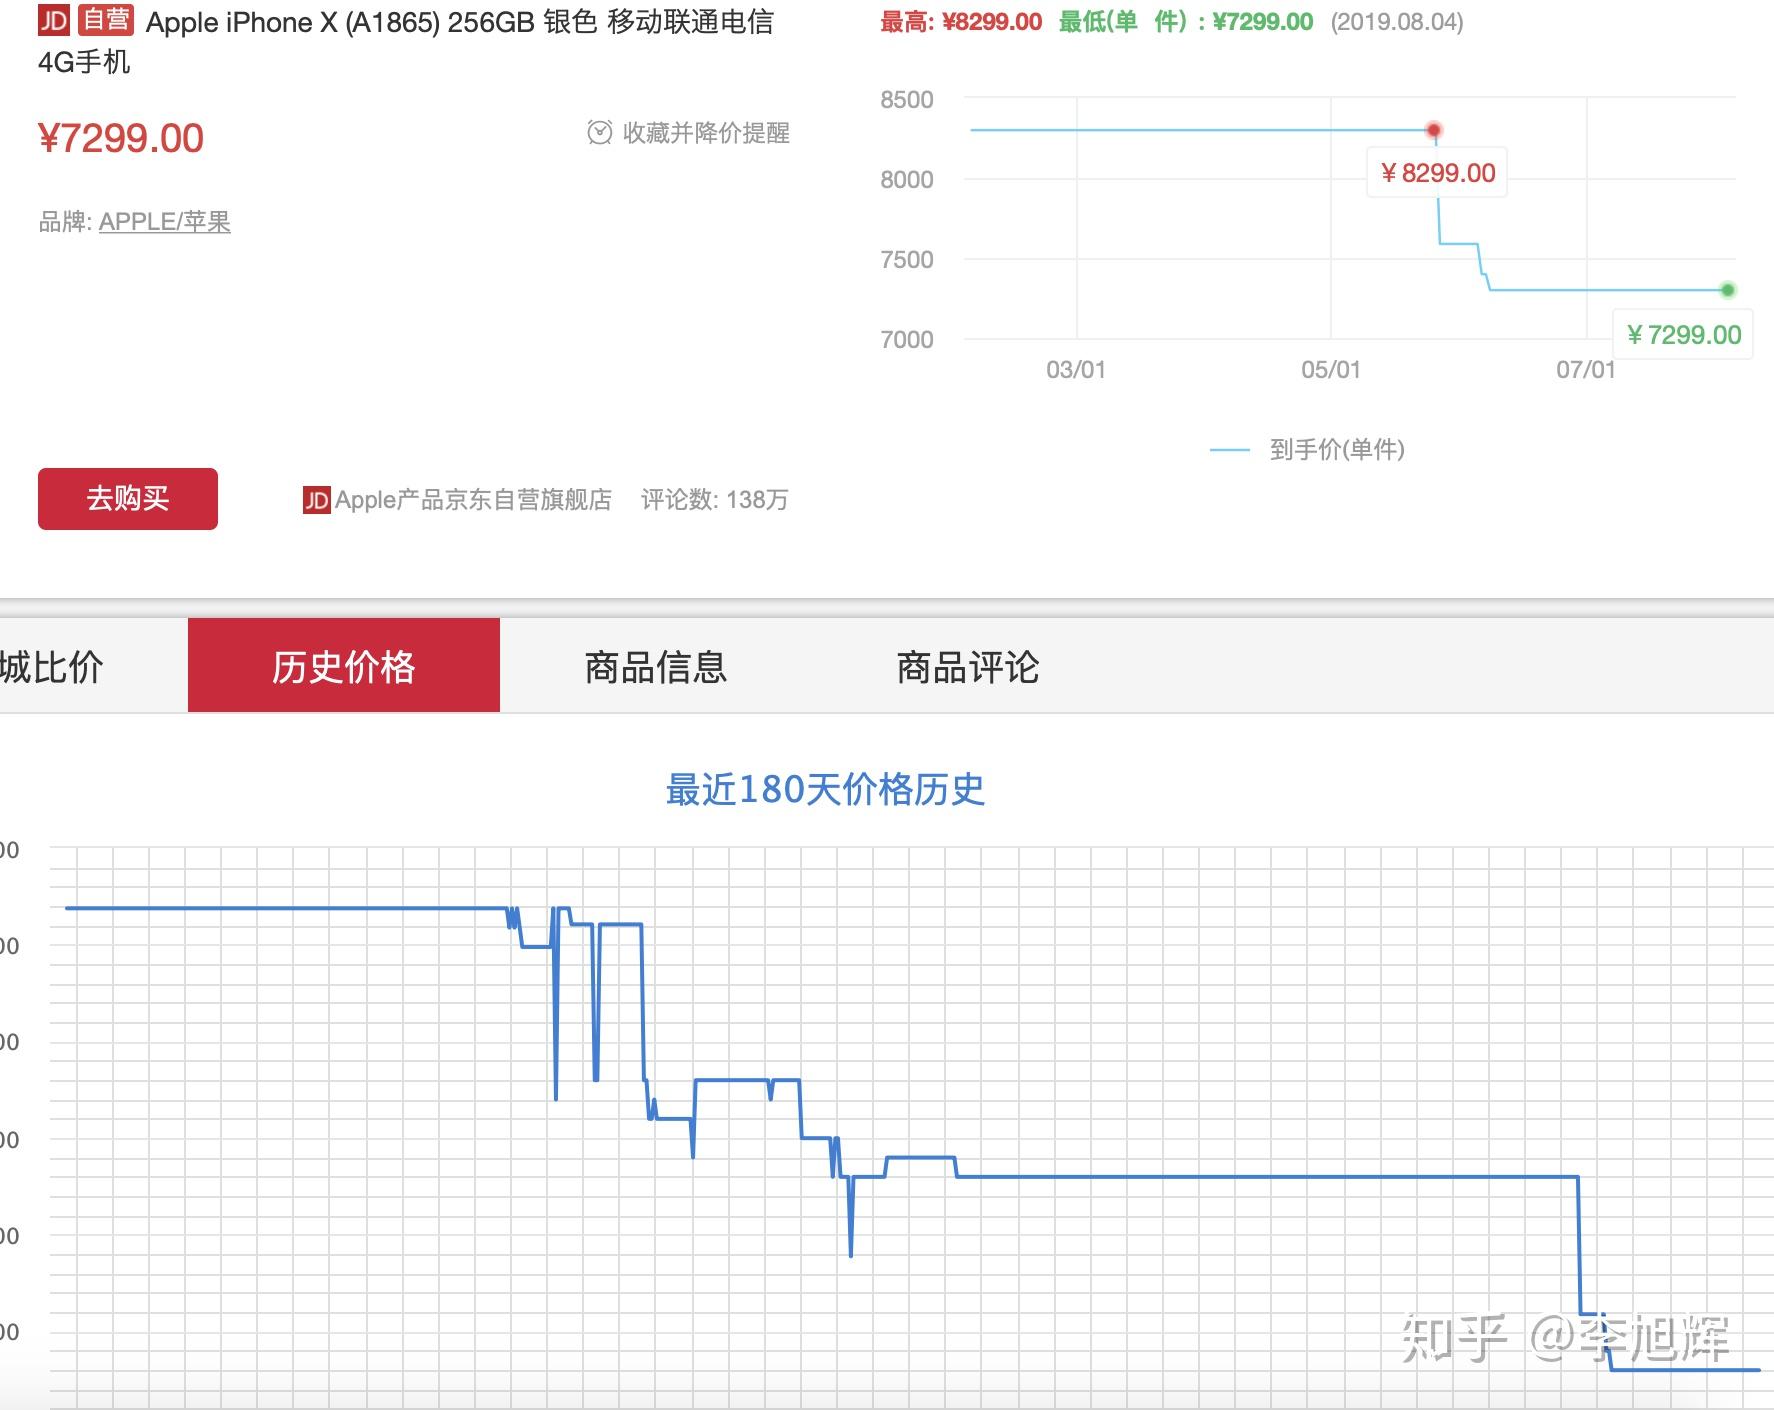Screen dimensions: 1774x1410
Task: Click the 8500 y-axis label
Action: pos(907,100)
